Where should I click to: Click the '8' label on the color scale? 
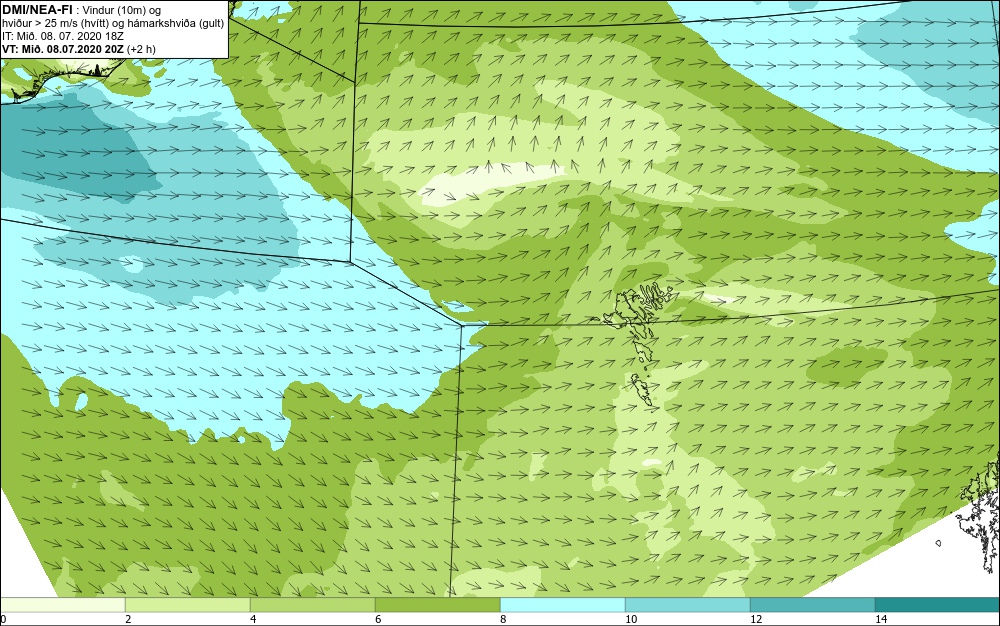click(503, 619)
